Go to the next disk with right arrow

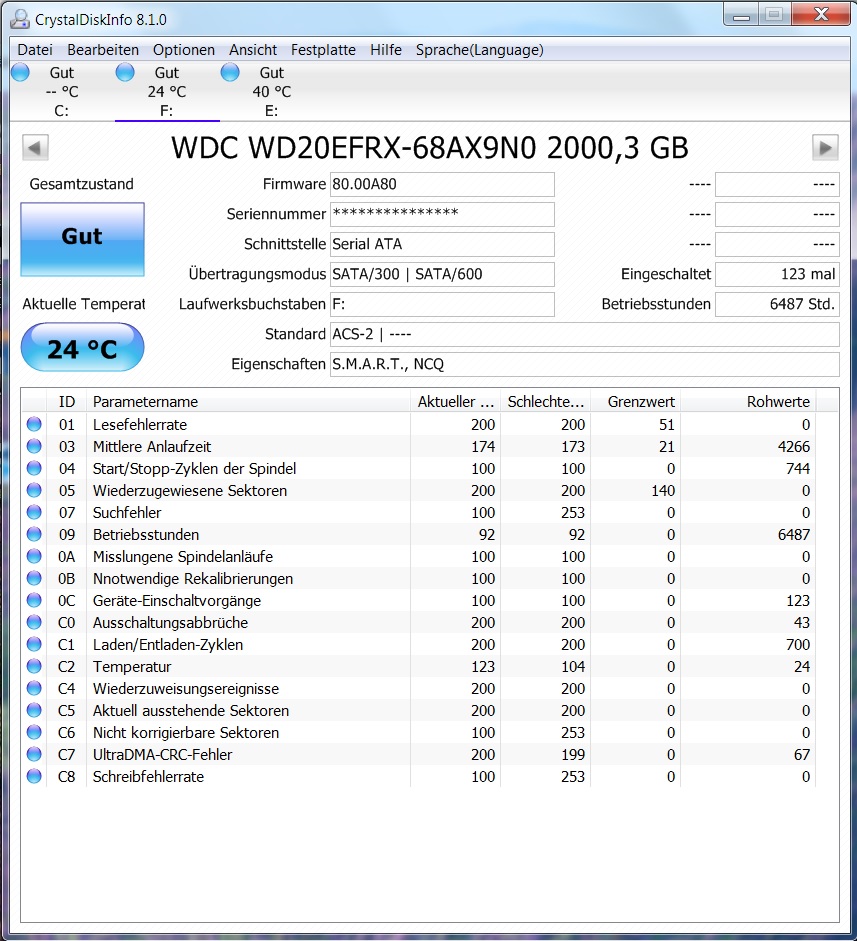tap(825, 148)
